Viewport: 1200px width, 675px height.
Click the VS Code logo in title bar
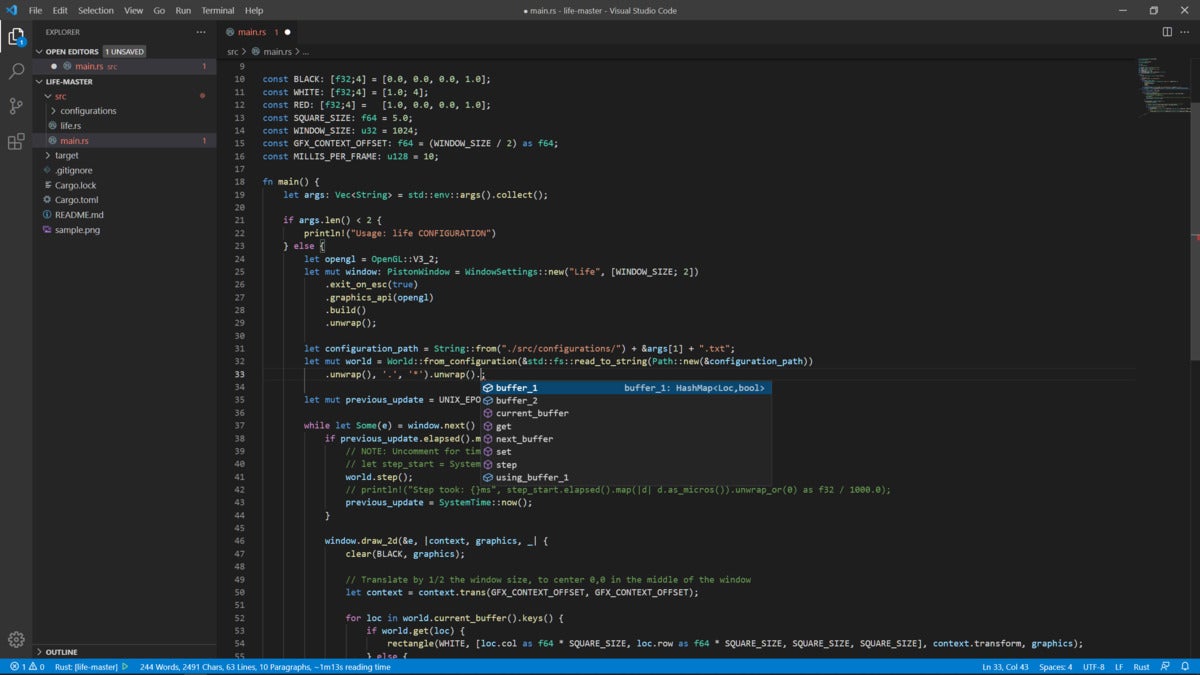coord(11,10)
